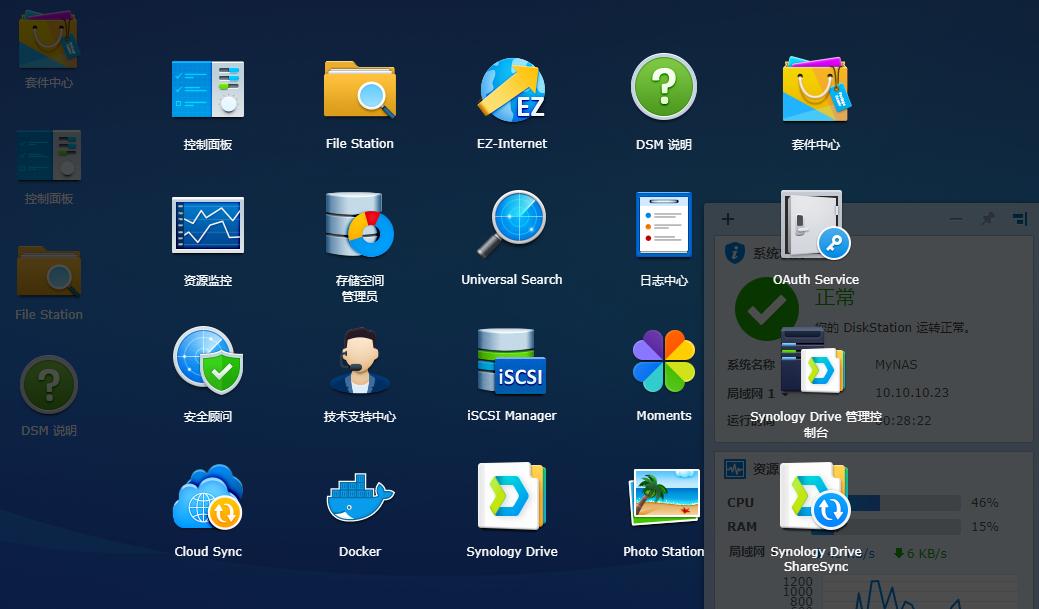1039x609 pixels.
Task: Click the system health info shield icon
Action: click(x=735, y=252)
